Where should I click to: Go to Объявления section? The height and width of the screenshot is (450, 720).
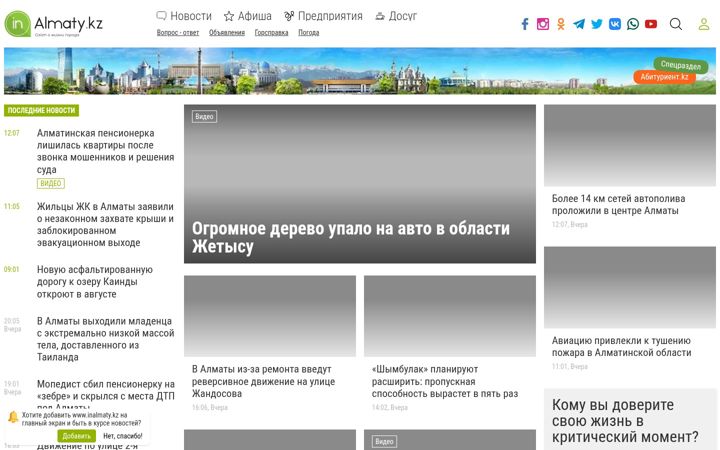tap(227, 33)
